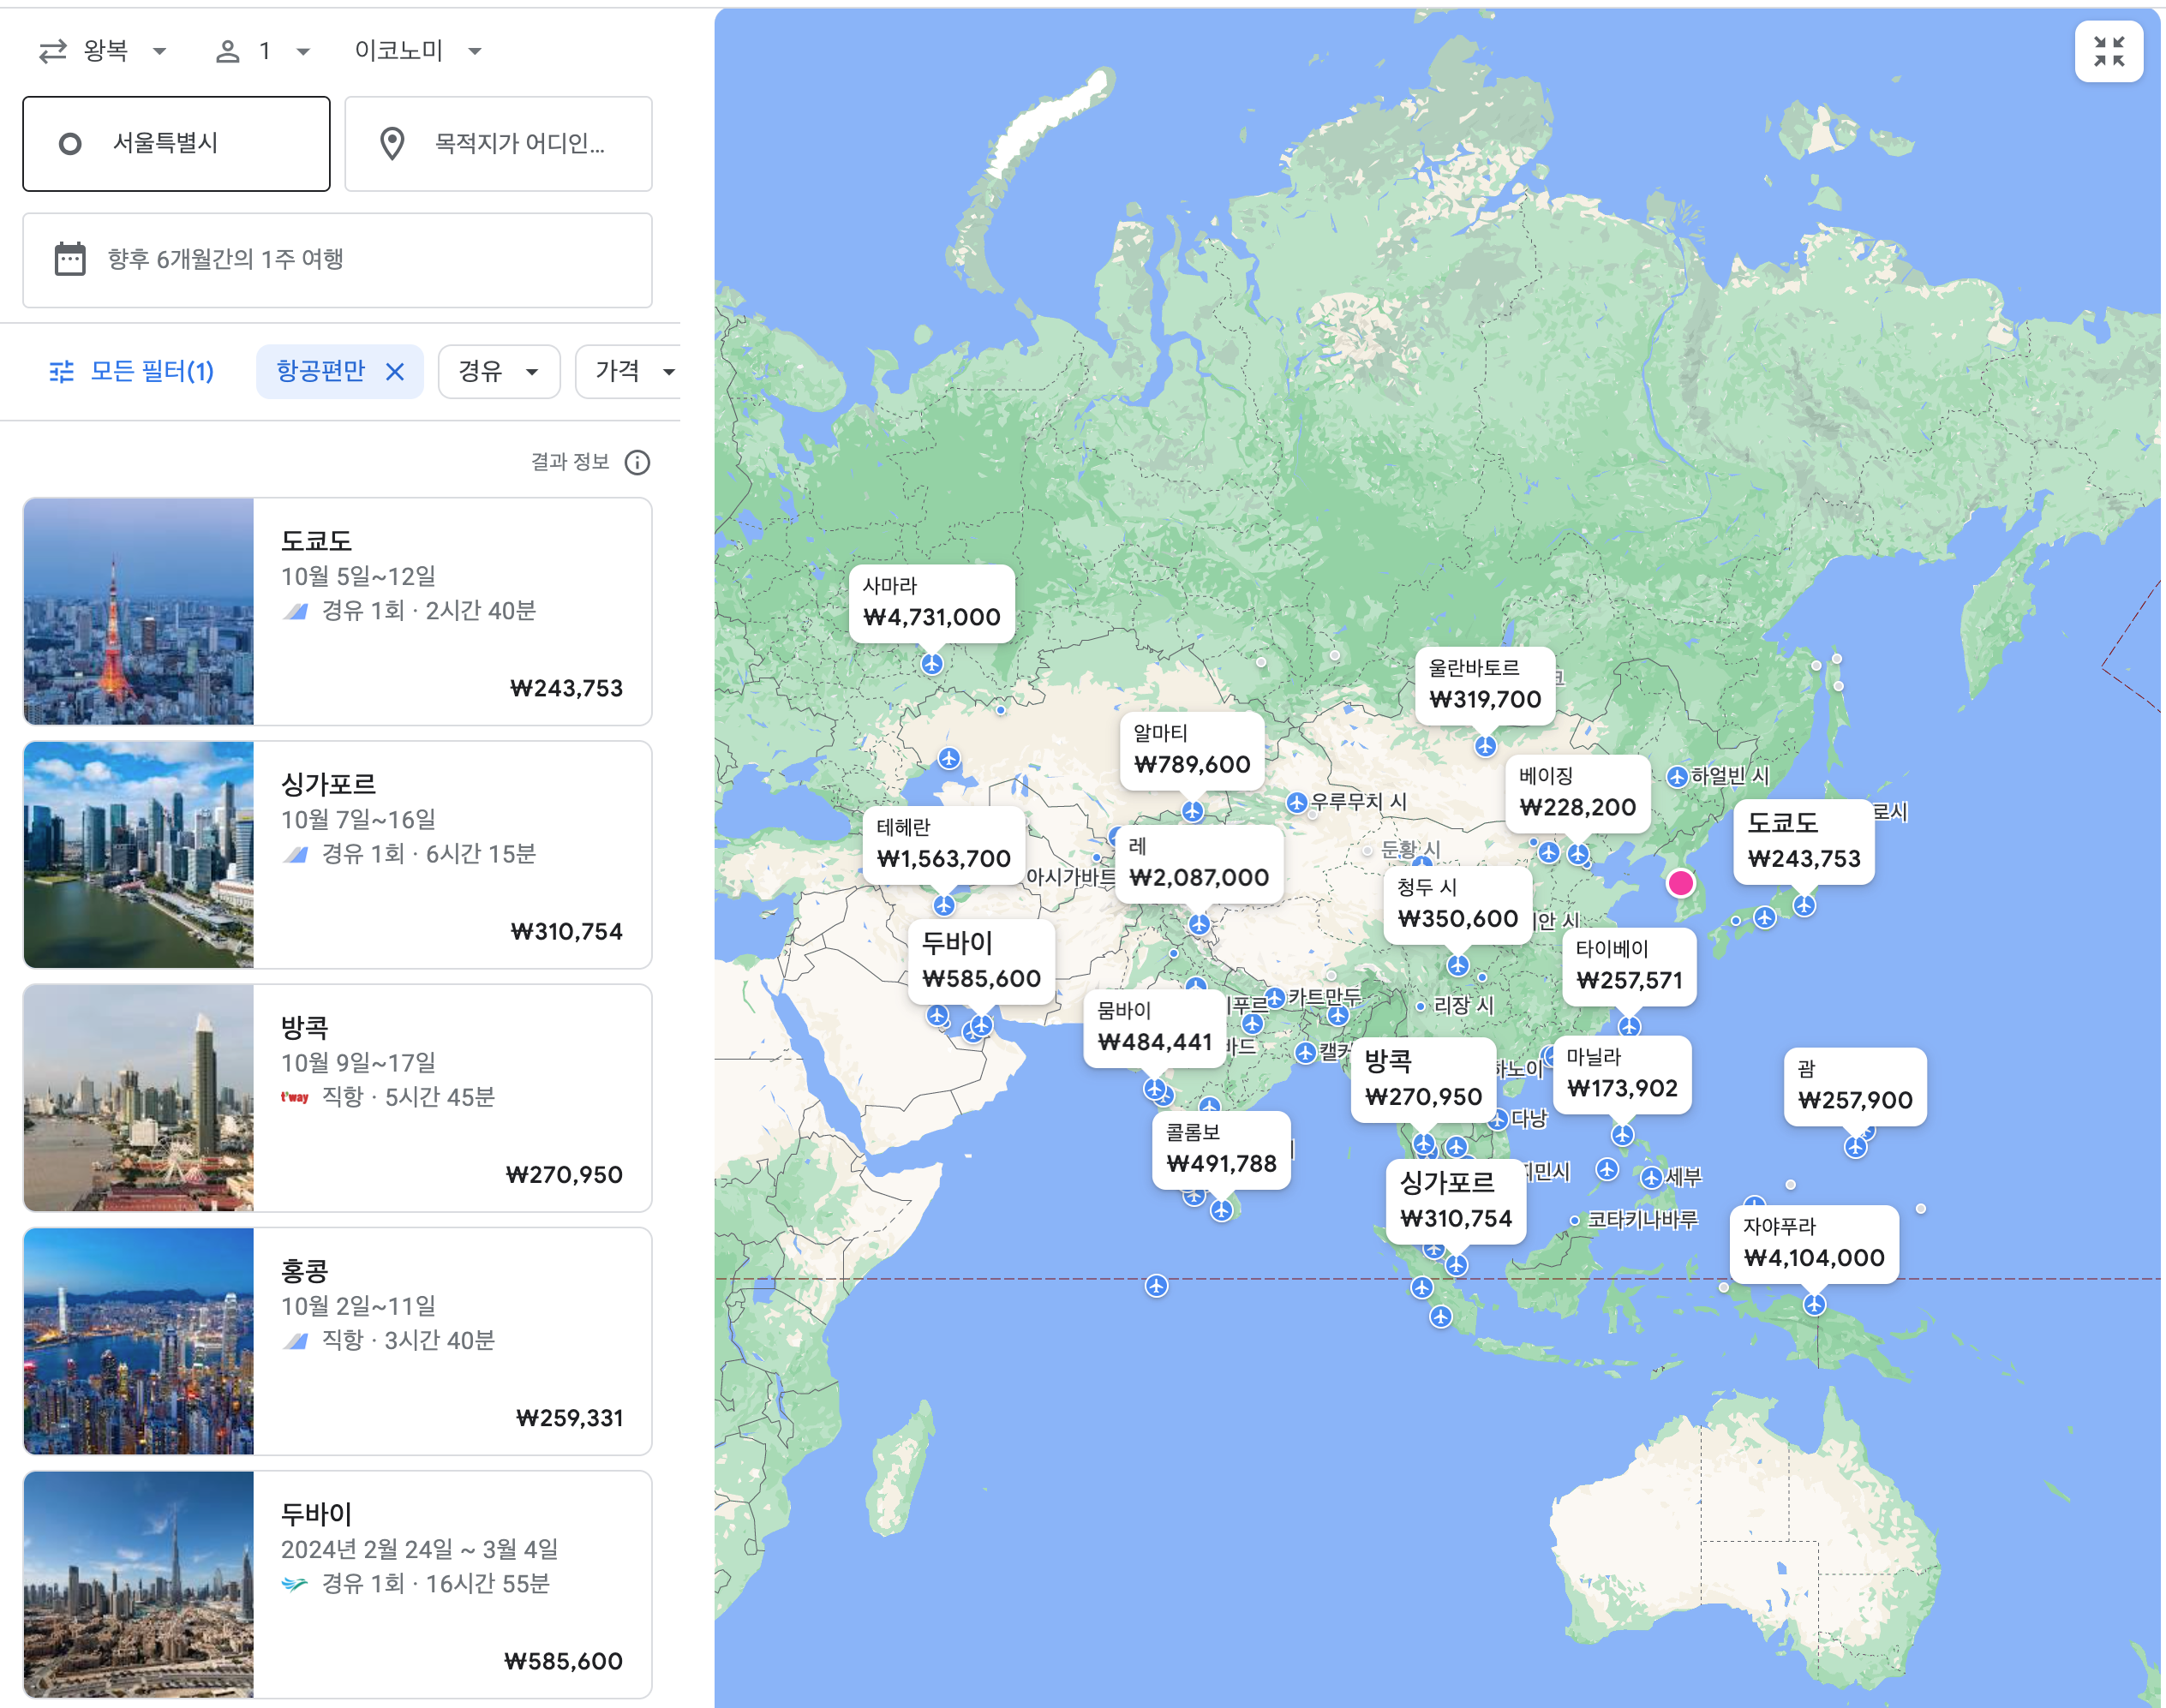Open the 왕복 trip type dropdown
The height and width of the screenshot is (1708, 2166).
(x=102, y=51)
